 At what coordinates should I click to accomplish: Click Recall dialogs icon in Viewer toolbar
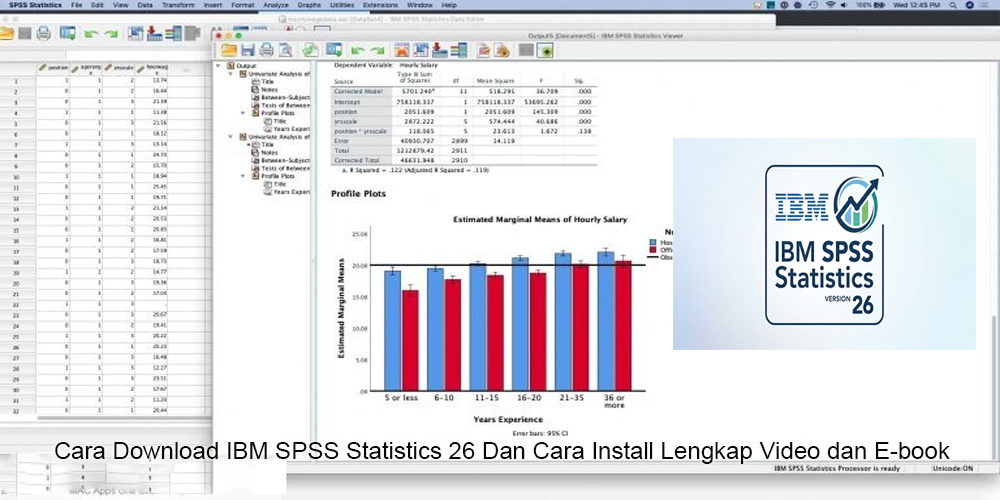point(334,50)
